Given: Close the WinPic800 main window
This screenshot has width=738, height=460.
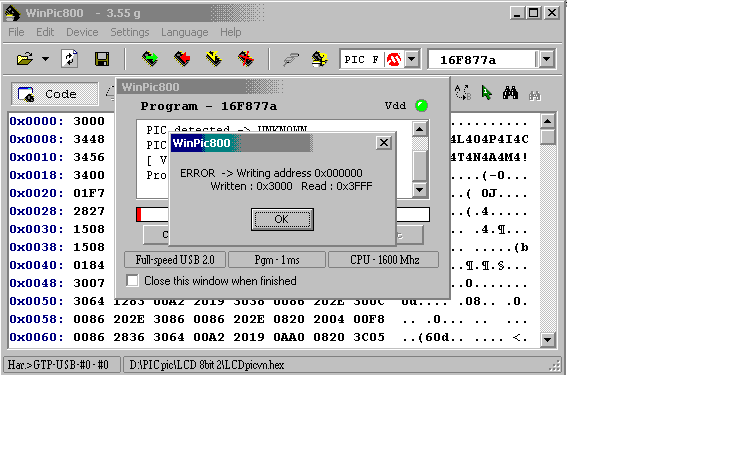Looking at the screenshot, I should click(x=552, y=13).
